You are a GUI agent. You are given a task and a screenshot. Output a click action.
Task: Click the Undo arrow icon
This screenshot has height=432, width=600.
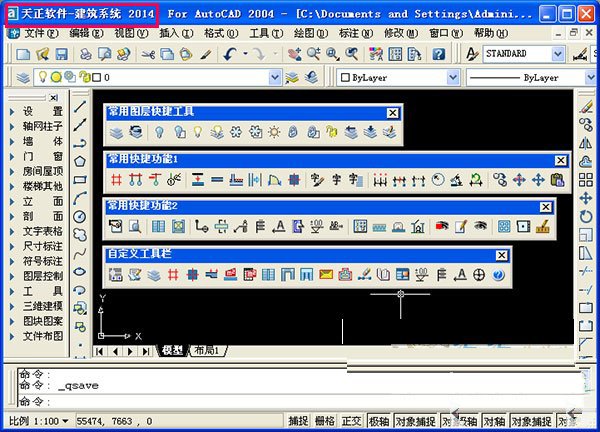click(x=230, y=54)
